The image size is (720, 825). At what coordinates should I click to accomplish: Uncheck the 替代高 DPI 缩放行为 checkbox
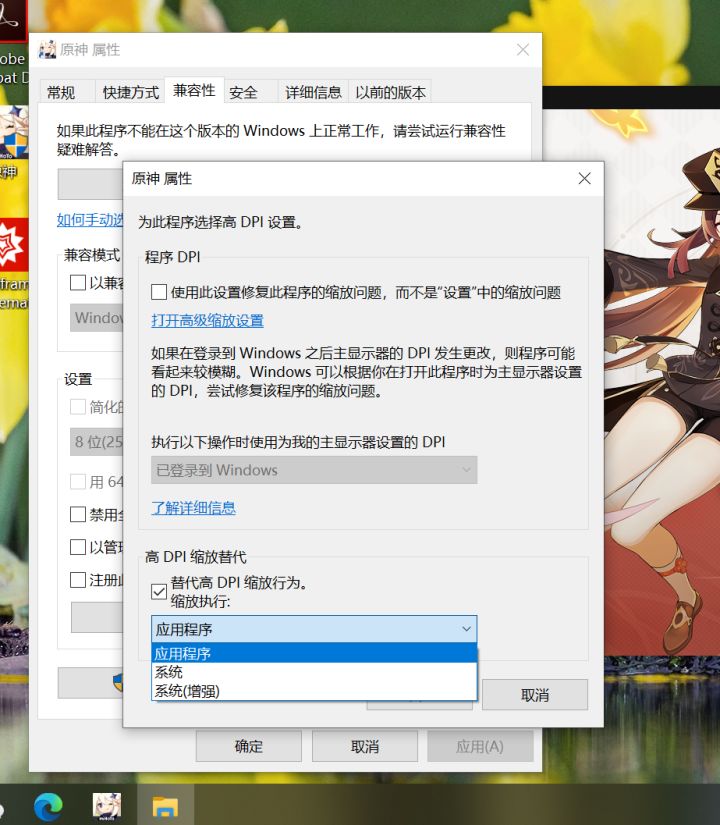pos(159,592)
